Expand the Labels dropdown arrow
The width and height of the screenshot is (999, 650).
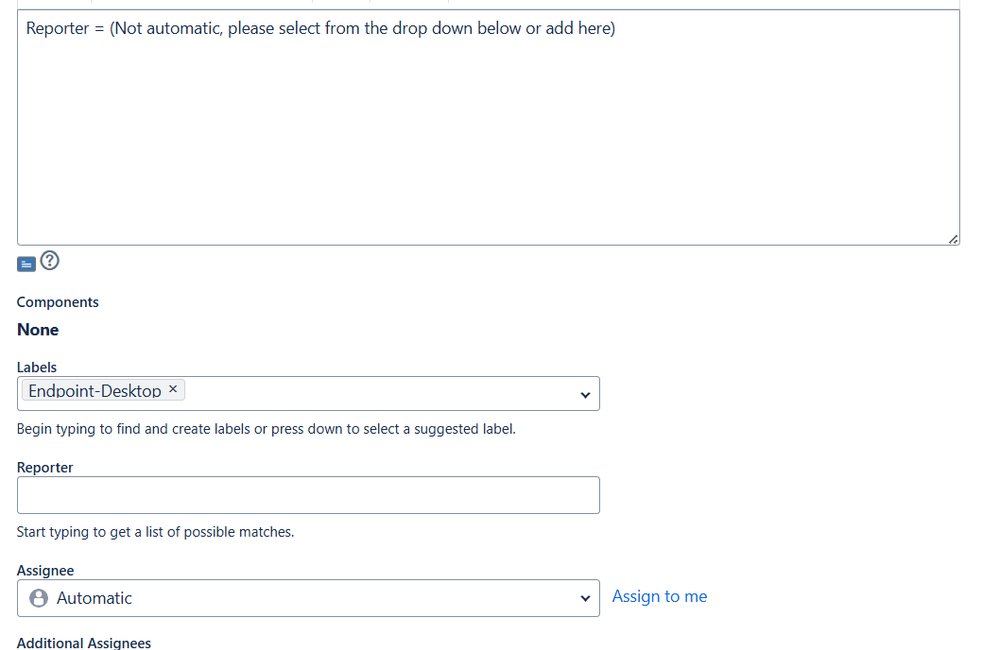click(x=586, y=395)
